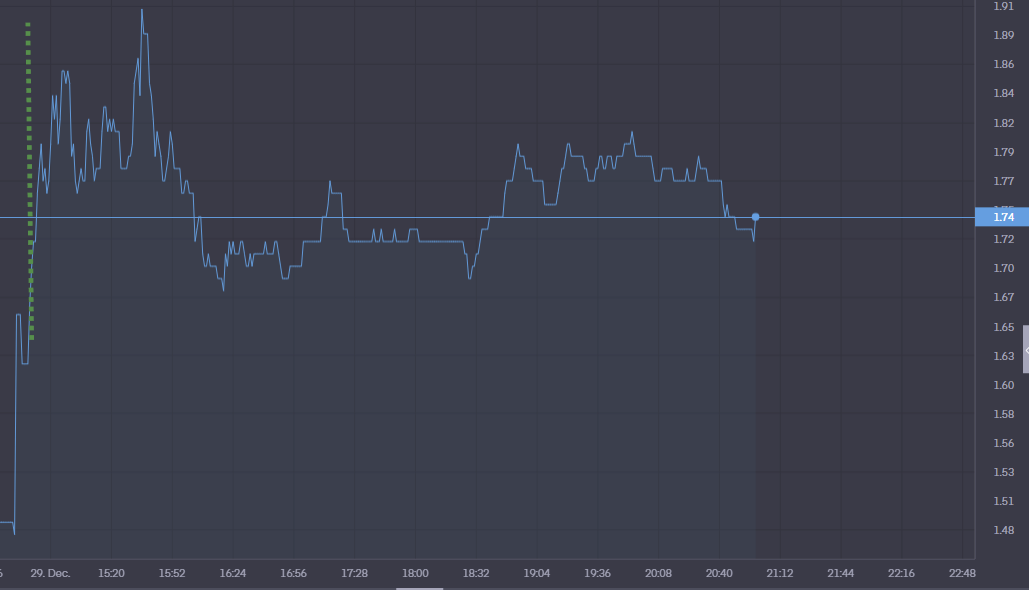Click the 16:24 time axis label
This screenshot has width=1029, height=590.
click(x=233, y=573)
